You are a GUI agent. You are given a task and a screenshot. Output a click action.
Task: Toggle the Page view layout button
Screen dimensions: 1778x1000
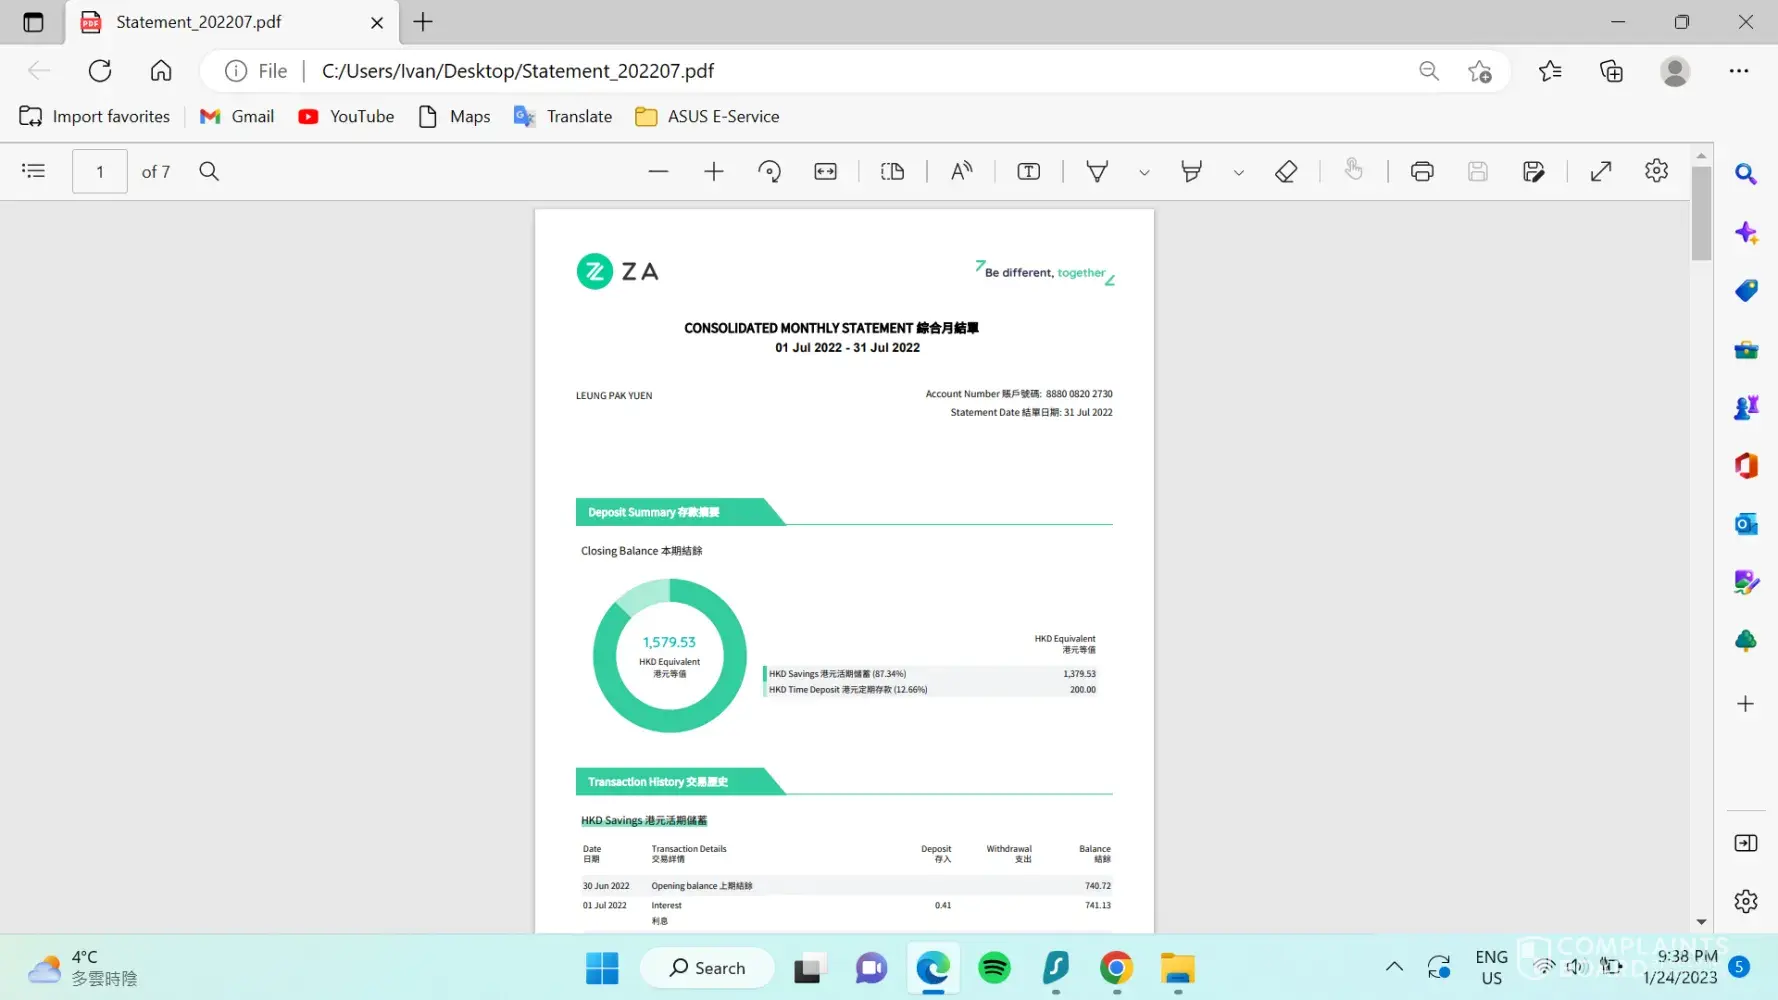tap(892, 171)
